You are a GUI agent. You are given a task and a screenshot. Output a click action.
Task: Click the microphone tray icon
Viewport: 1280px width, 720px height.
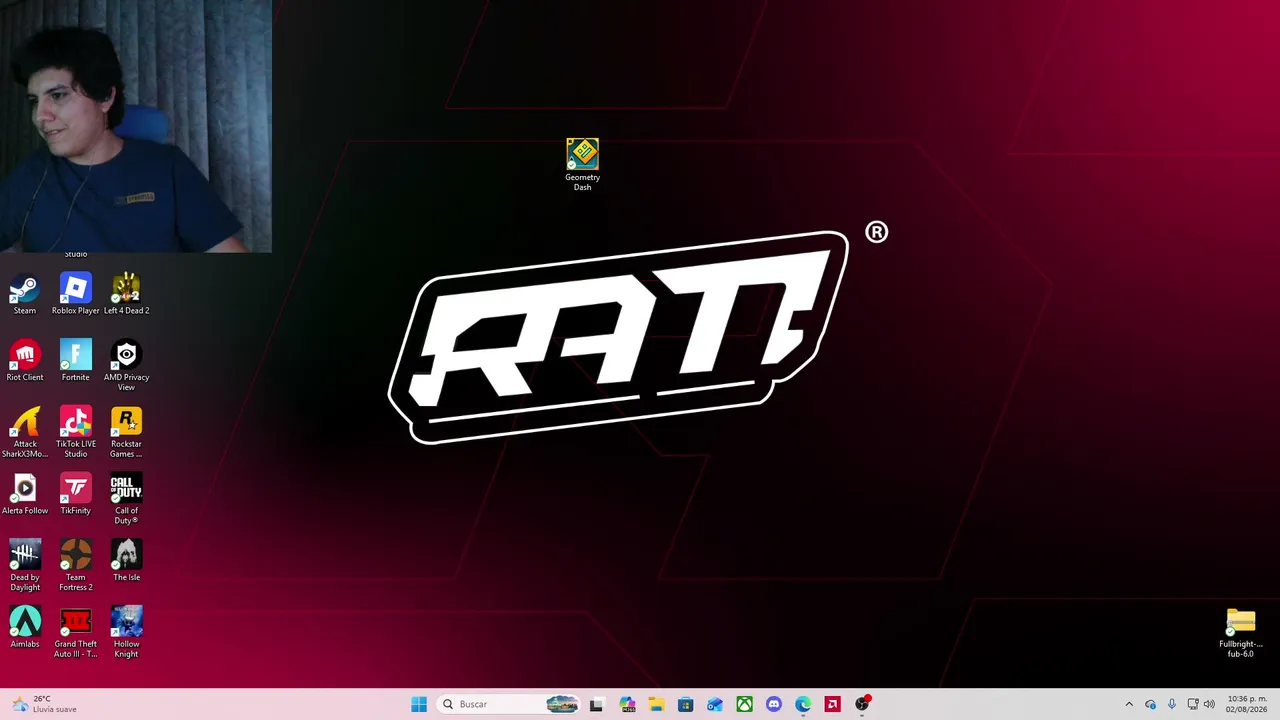point(1171,704)
